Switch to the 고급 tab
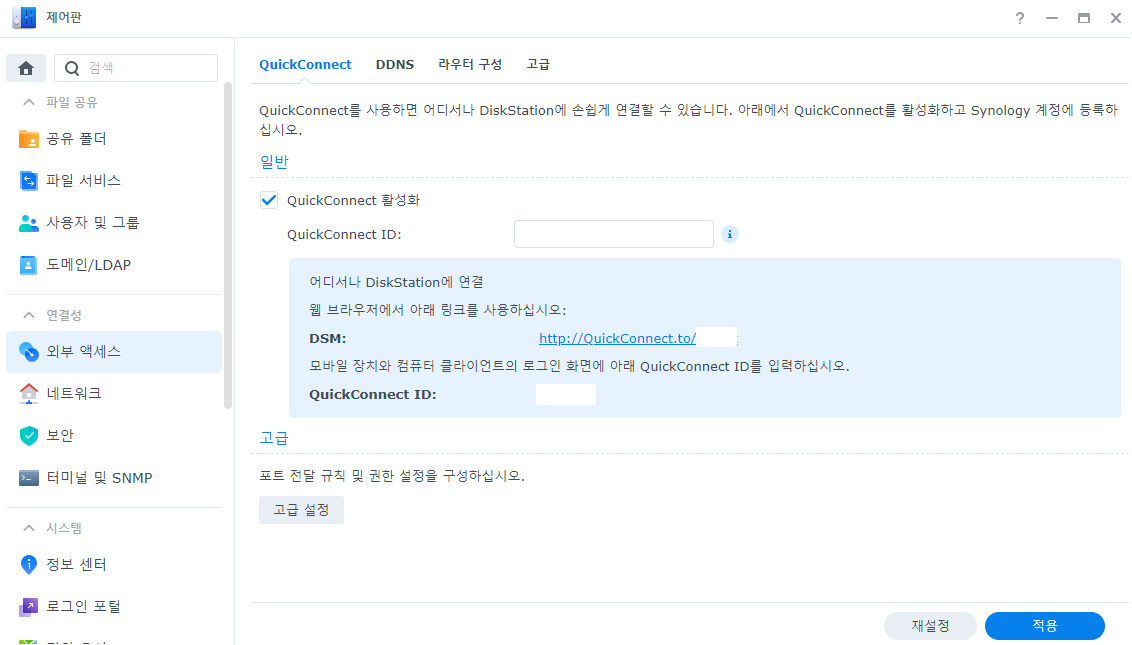Screen dimensions: 1132x645 [x=538, y=64]
